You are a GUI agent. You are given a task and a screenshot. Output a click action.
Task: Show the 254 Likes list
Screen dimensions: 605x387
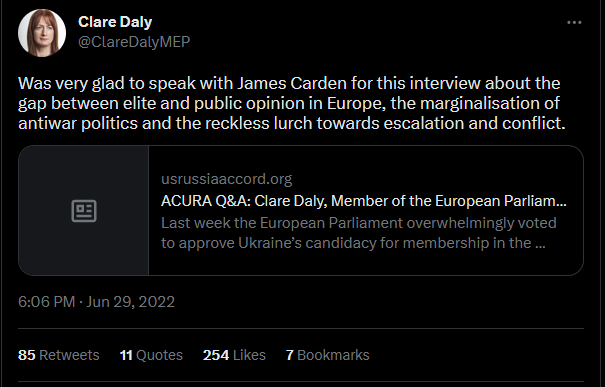click(234, 355)
